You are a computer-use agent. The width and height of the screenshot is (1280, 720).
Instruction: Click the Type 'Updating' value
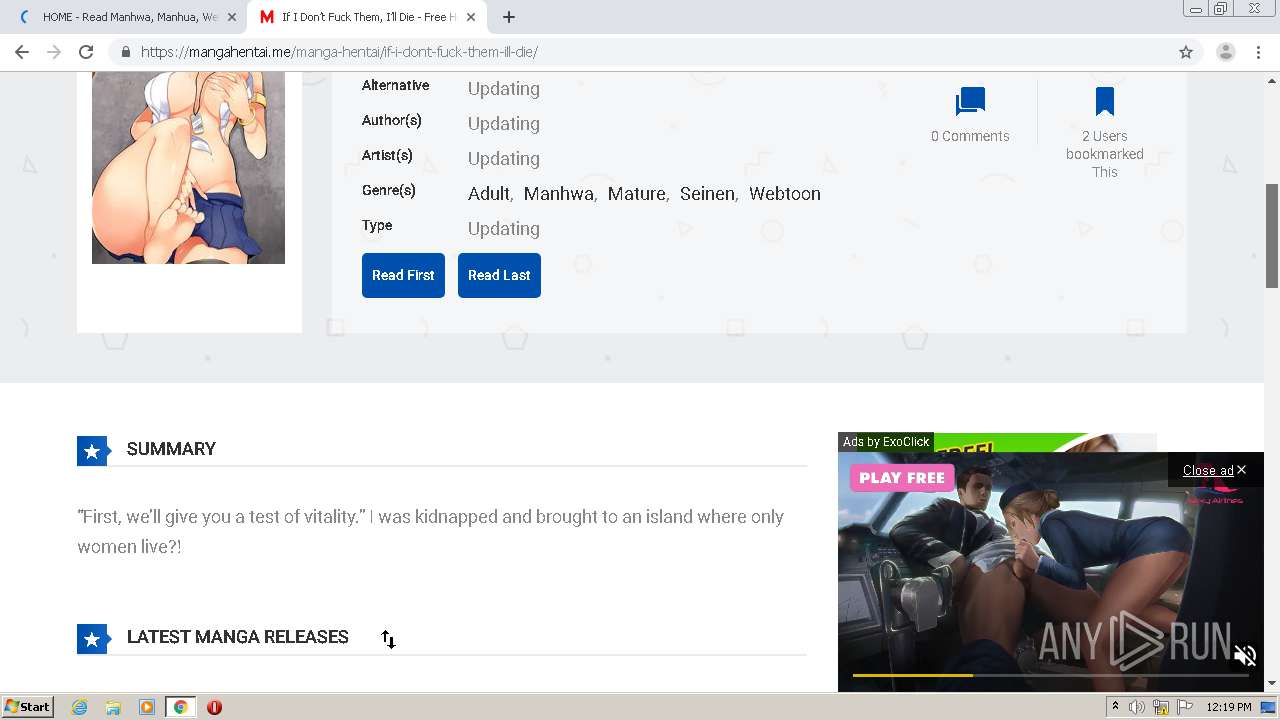[x=504, y=229]
